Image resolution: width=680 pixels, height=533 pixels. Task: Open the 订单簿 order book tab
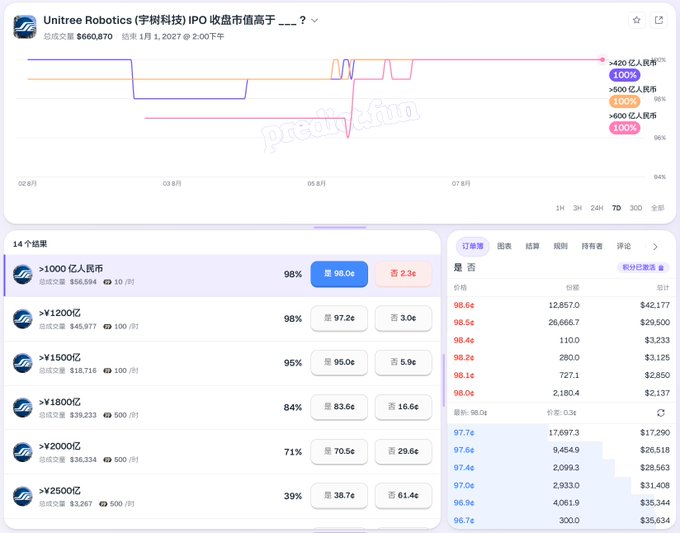pos(472,246)
